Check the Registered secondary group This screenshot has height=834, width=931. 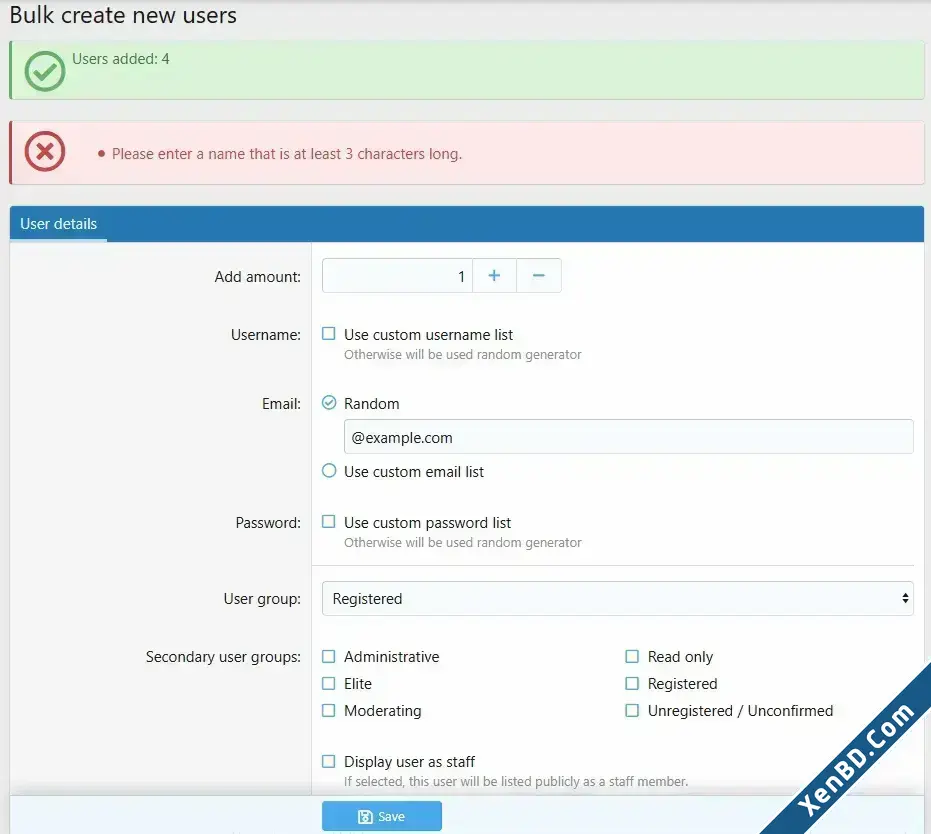(x=632, y=683)
